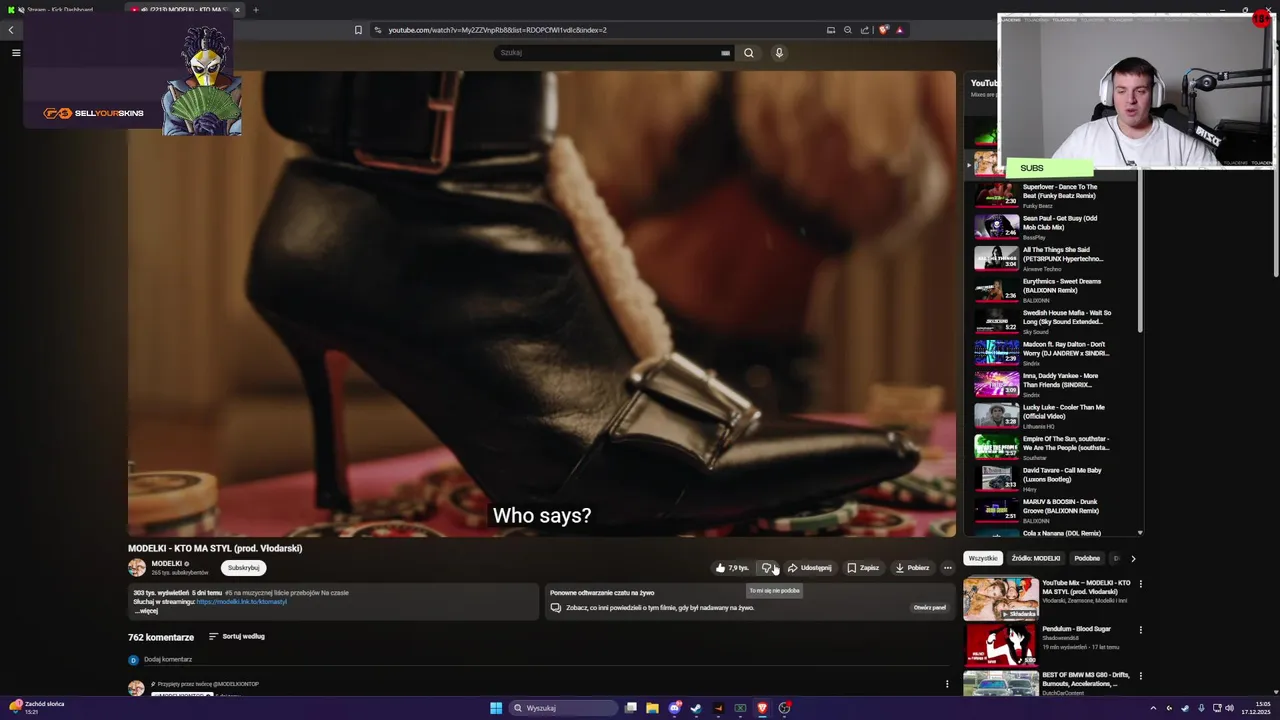1280x720 pixels.
Task: Click the share icon in address bar
Action: 865,30
